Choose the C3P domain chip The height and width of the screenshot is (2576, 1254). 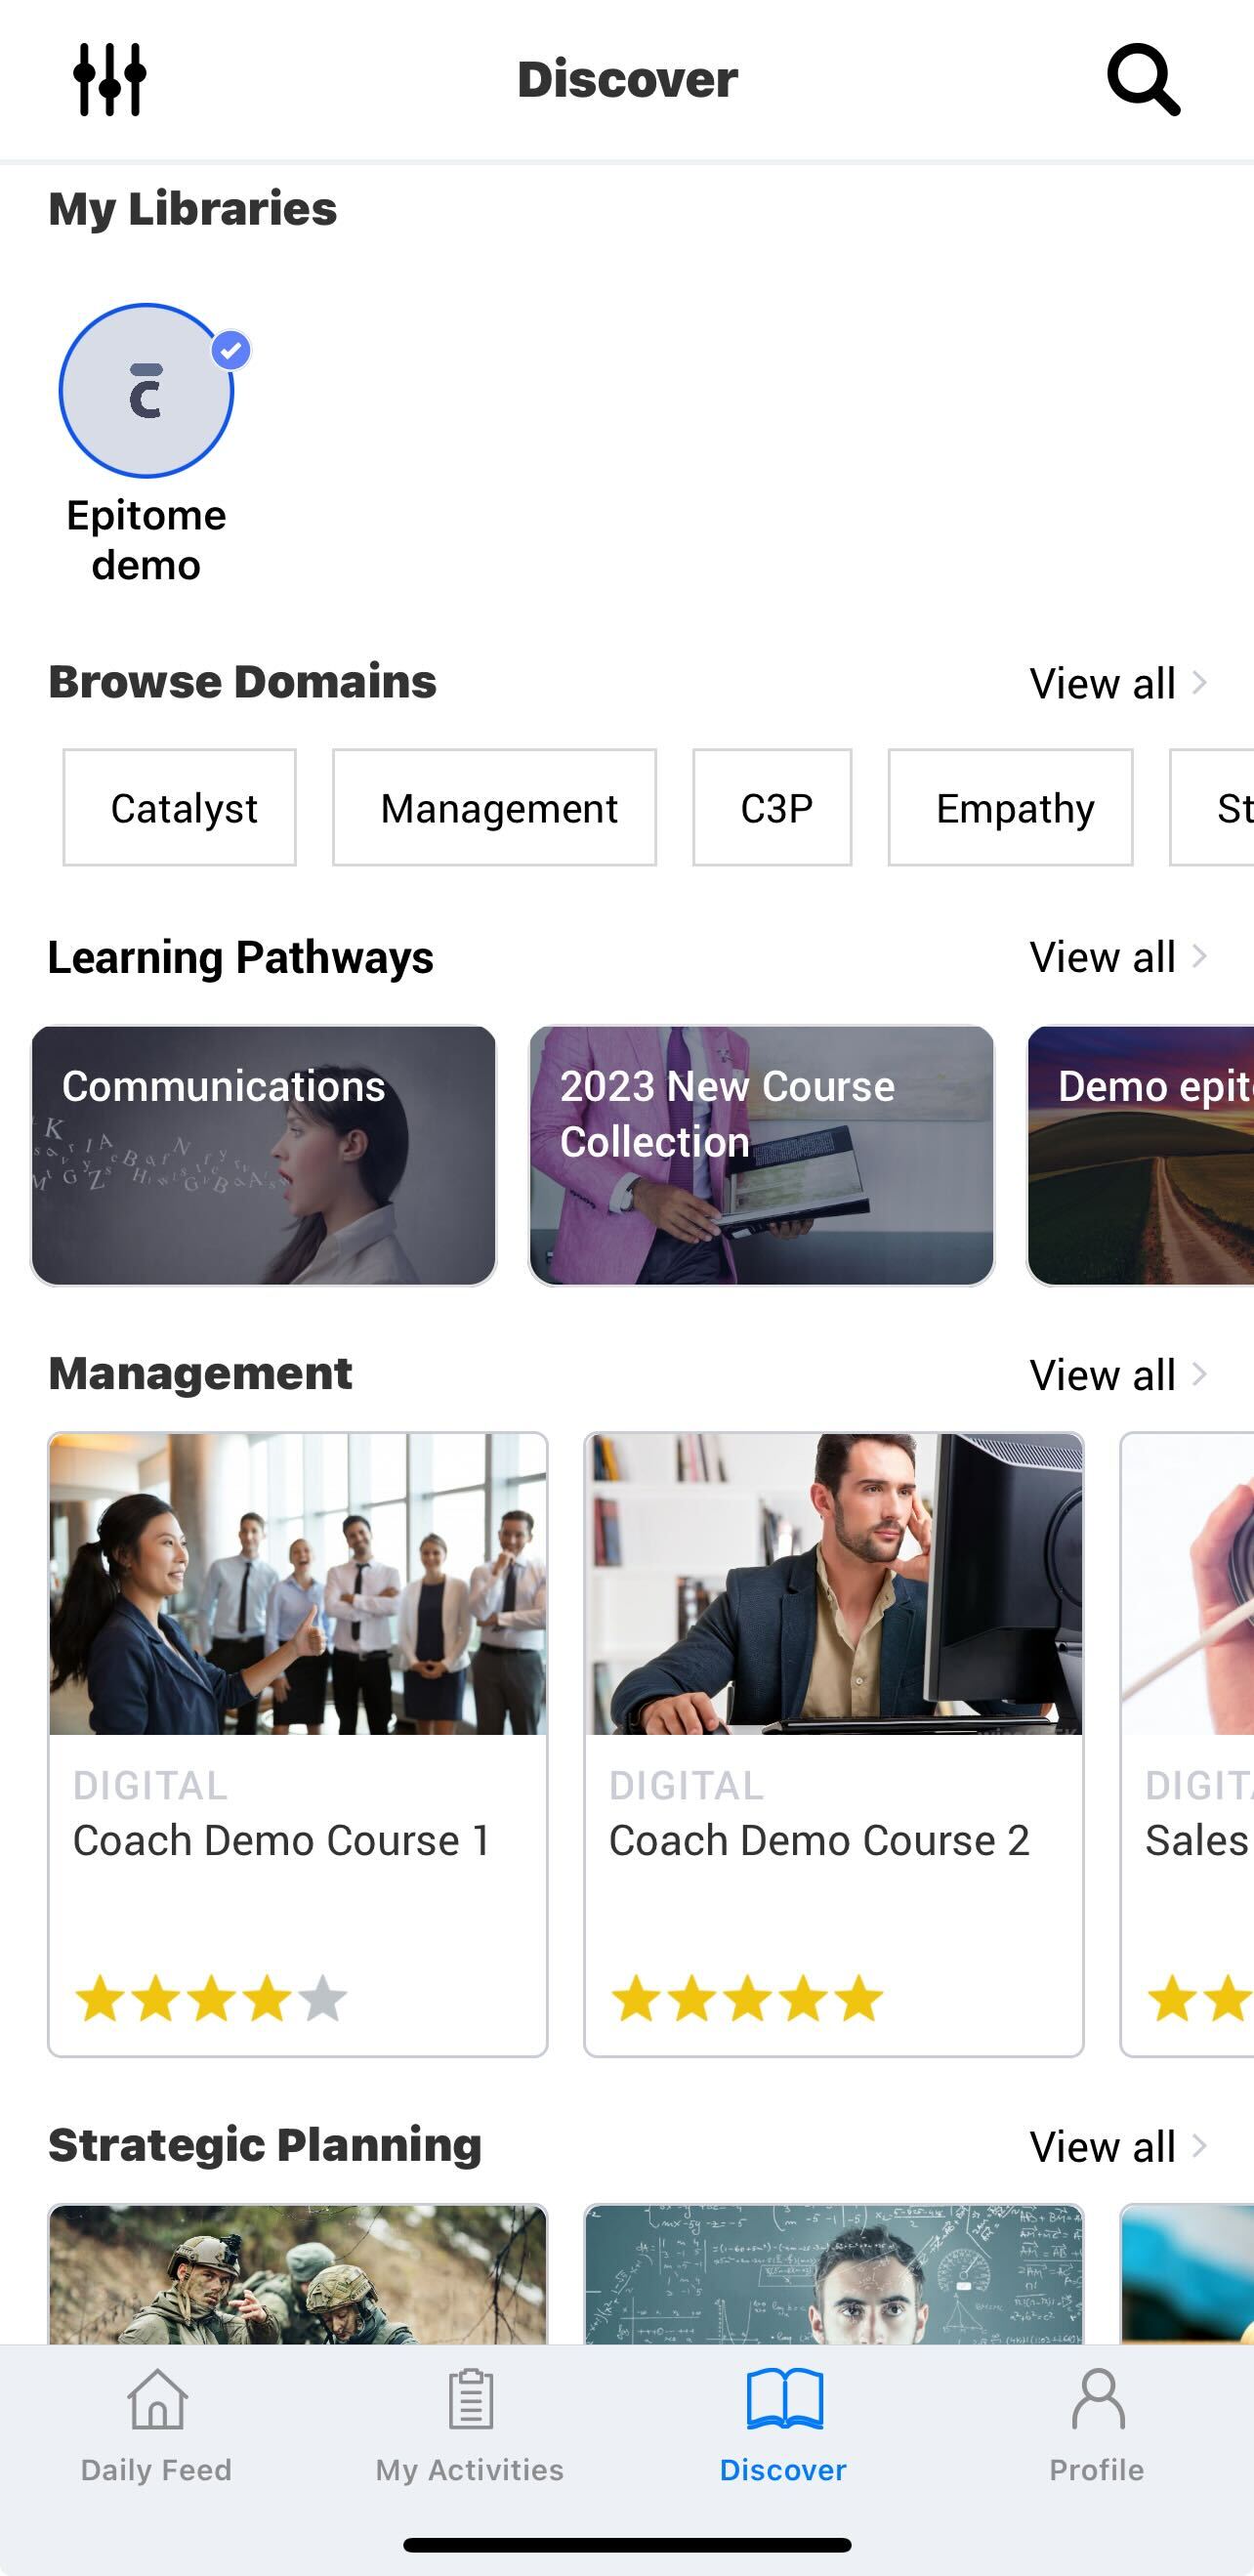pos(773,807)
